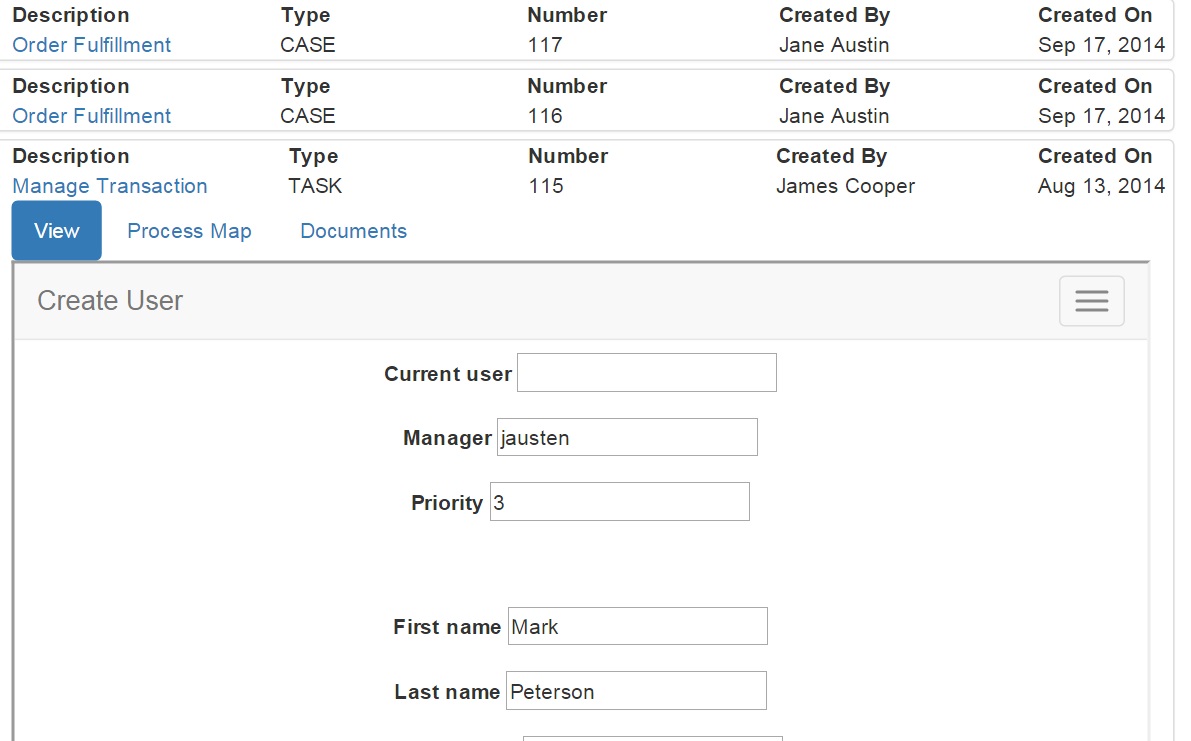Viewport: 1191px width, 741px height.
Task: Click into the Manager field containing jausten
Action: coord(627,438)
